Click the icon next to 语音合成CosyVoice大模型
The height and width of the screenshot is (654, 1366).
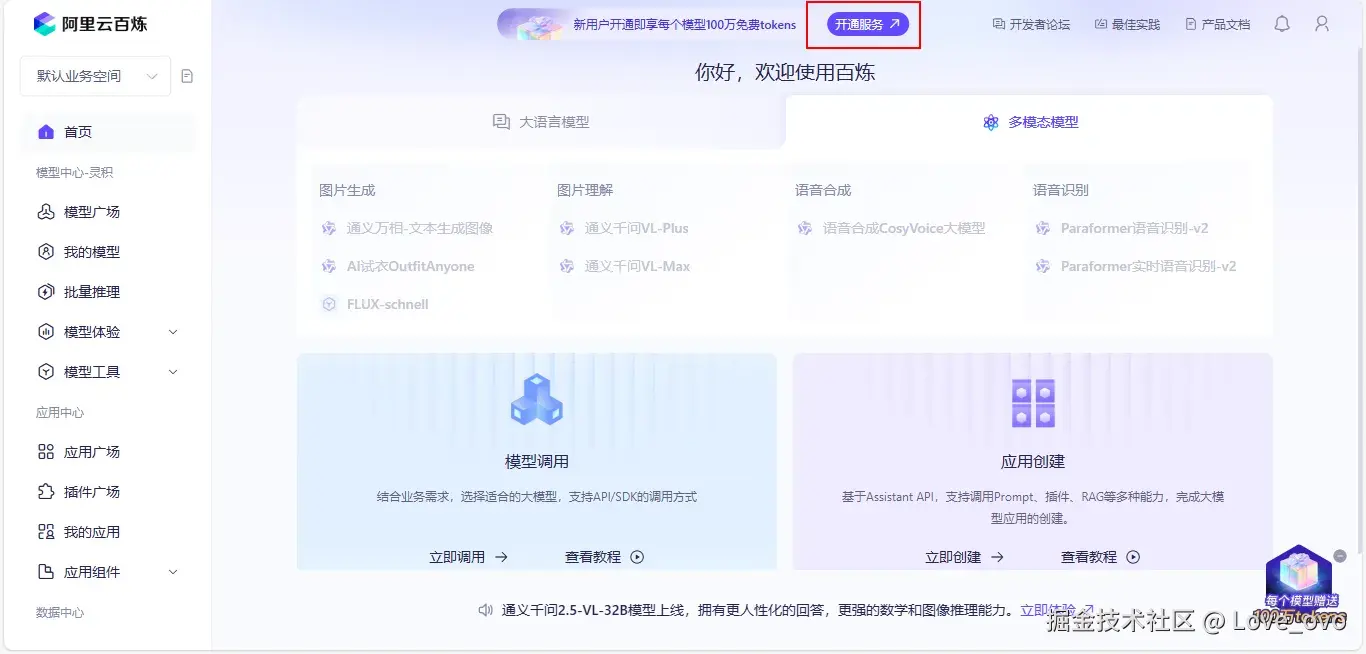click(x=805, y=228)
